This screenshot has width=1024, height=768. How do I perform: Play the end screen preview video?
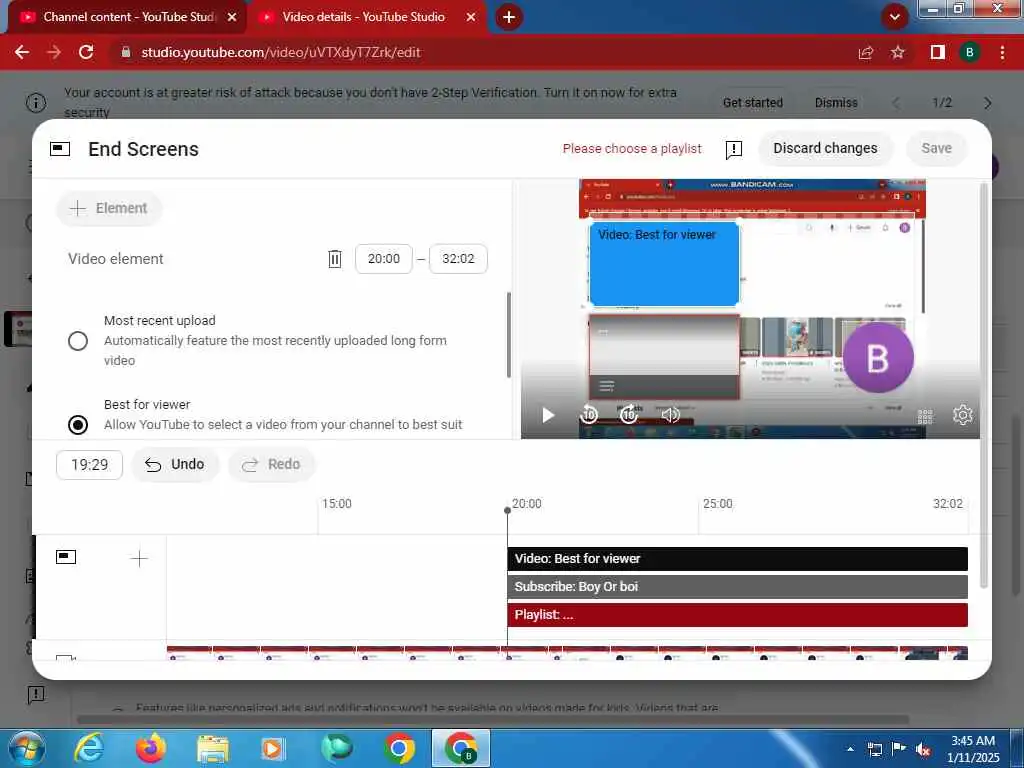[x=548, y=415]
